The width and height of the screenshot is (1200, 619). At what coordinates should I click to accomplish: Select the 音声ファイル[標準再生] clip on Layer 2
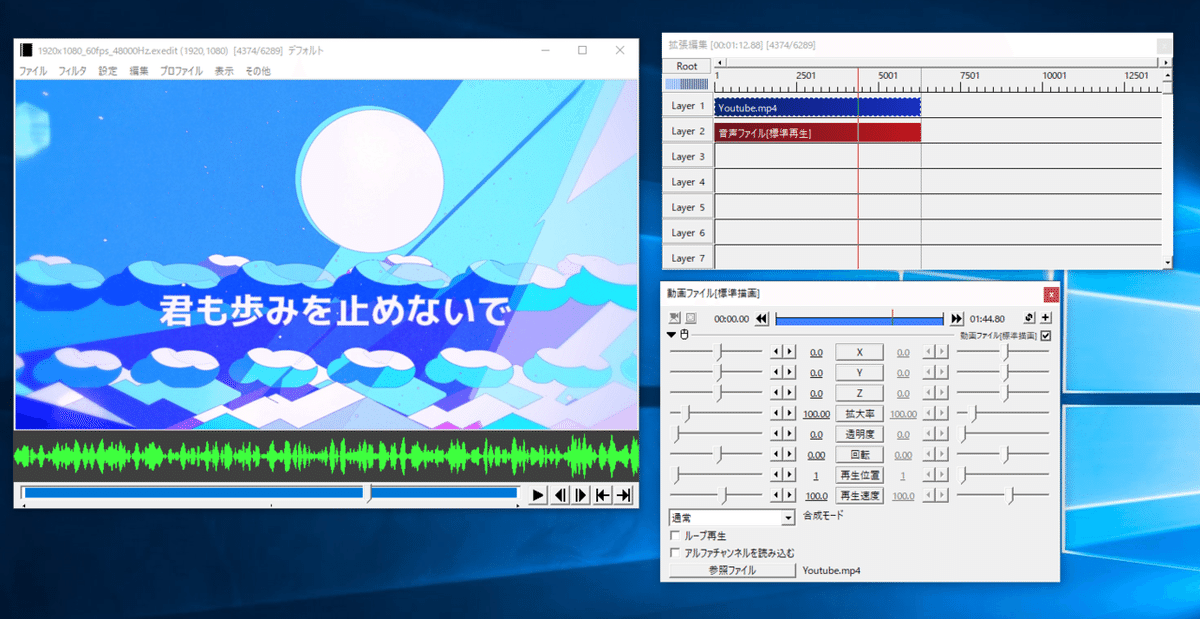[x=817, y=132]
